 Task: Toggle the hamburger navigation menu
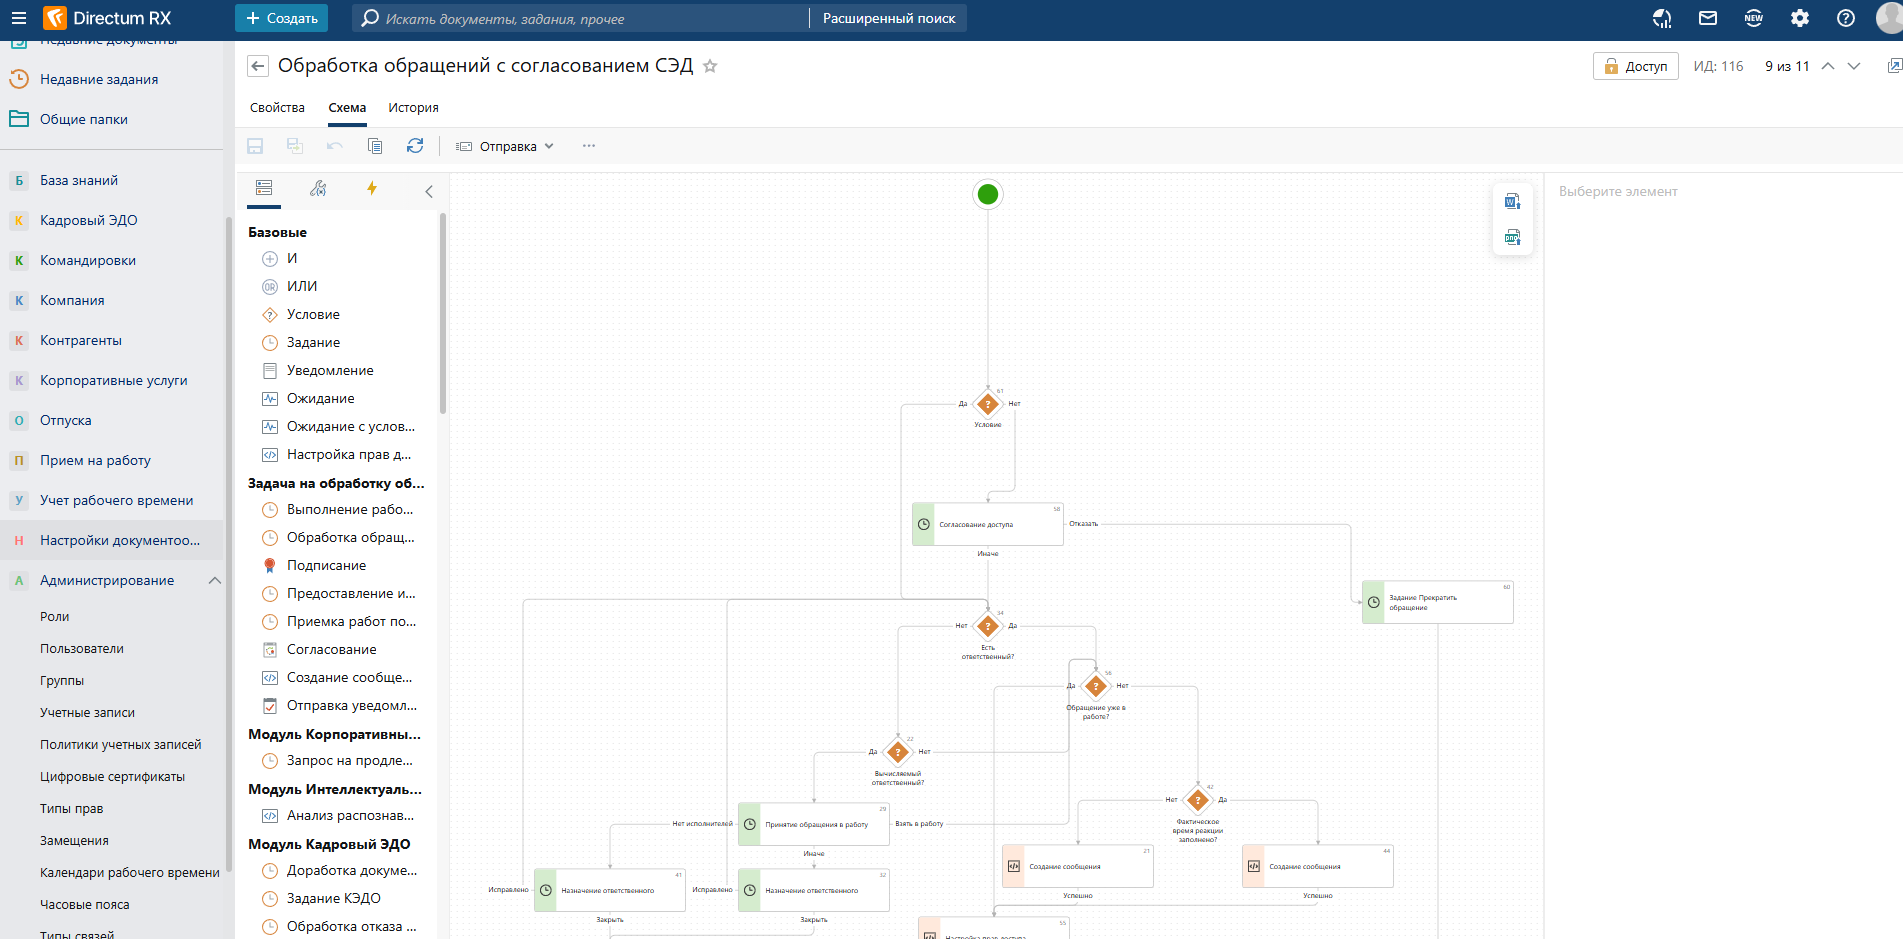[x=18, y=18]
